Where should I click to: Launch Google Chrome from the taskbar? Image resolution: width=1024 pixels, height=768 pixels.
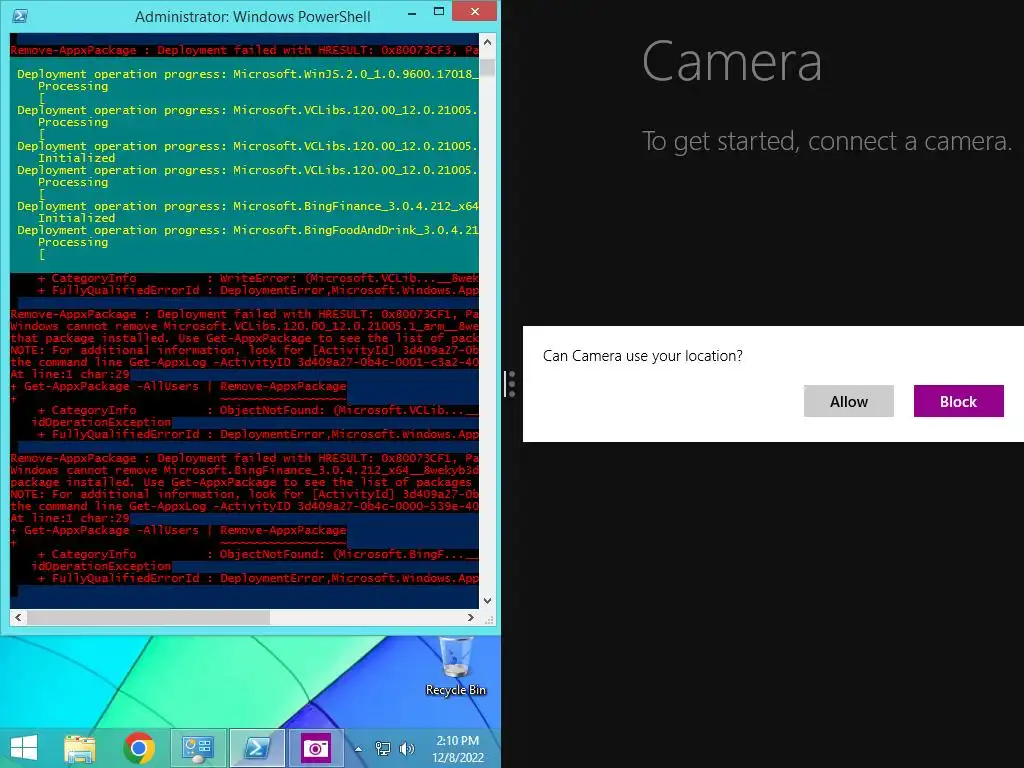pos(139,748)
